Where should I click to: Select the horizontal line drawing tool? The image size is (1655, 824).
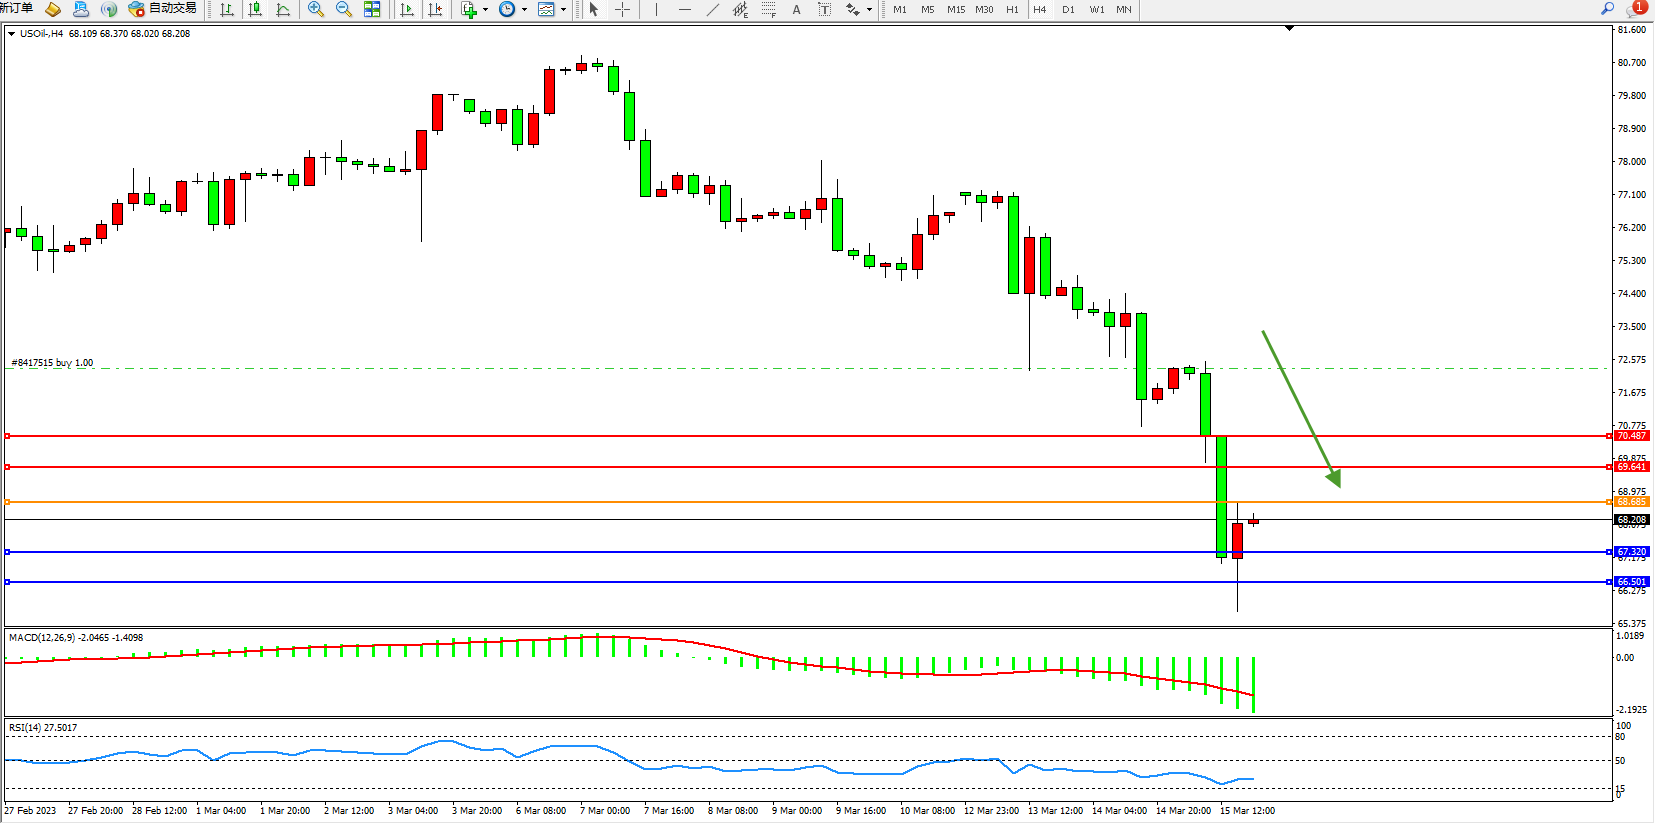[684, 9]
